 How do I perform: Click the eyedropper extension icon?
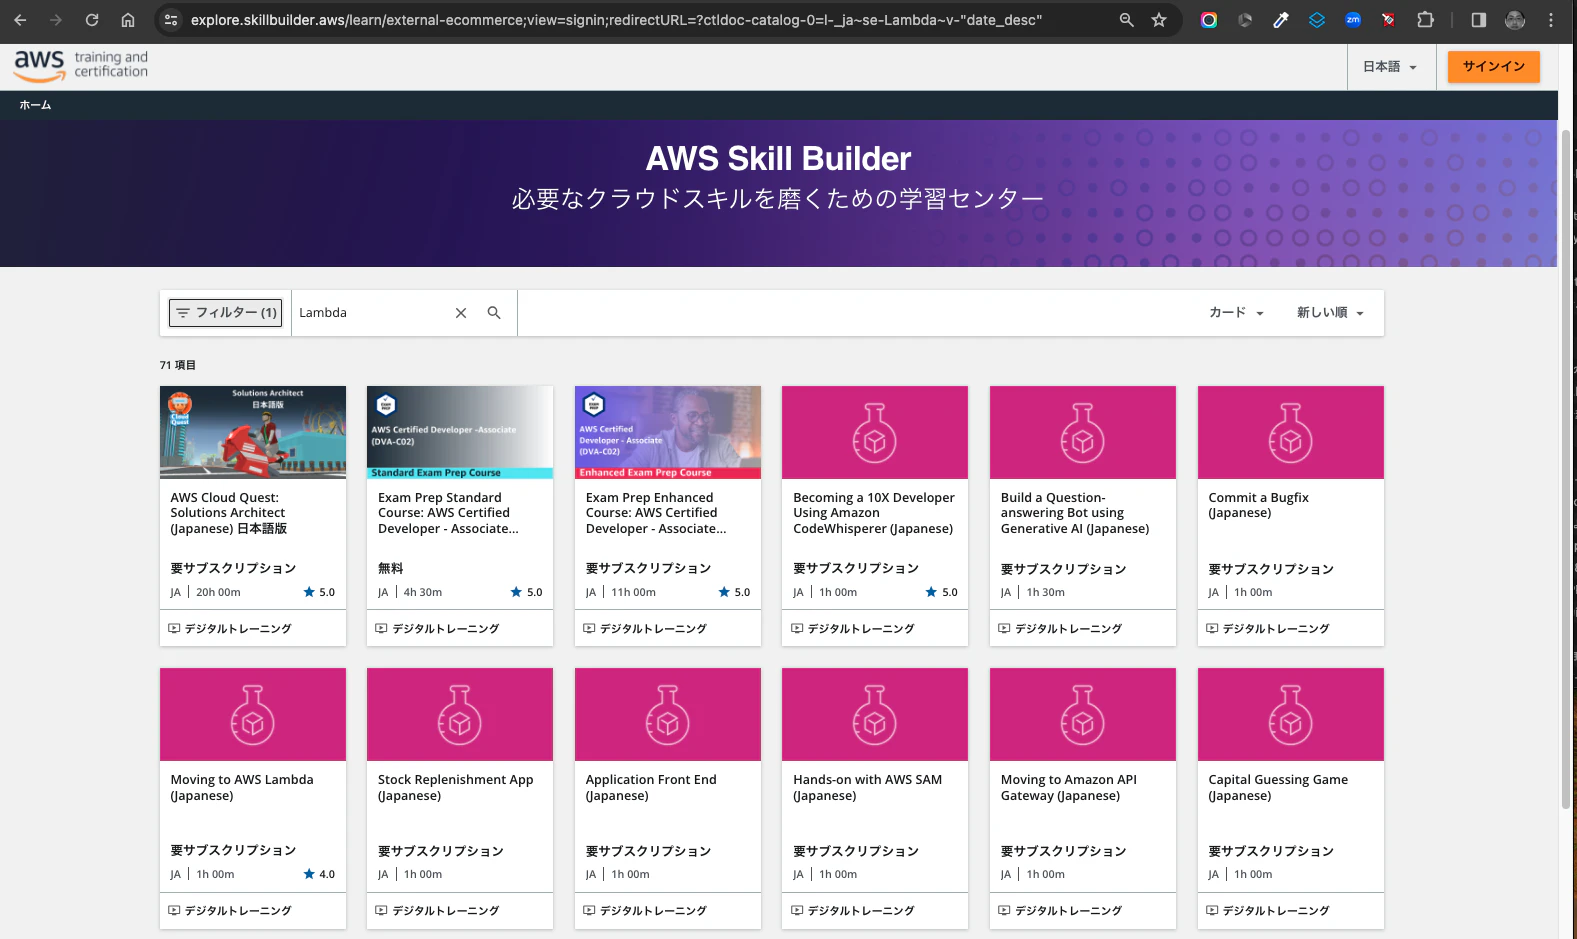pos(1281,20)
